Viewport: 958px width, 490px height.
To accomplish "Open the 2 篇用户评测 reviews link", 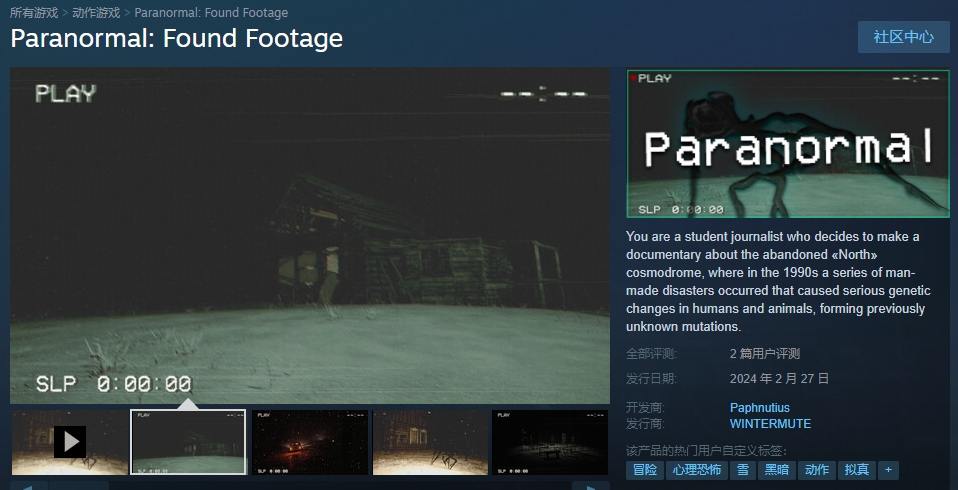I will pyautogui.click(x=765, y=354).
